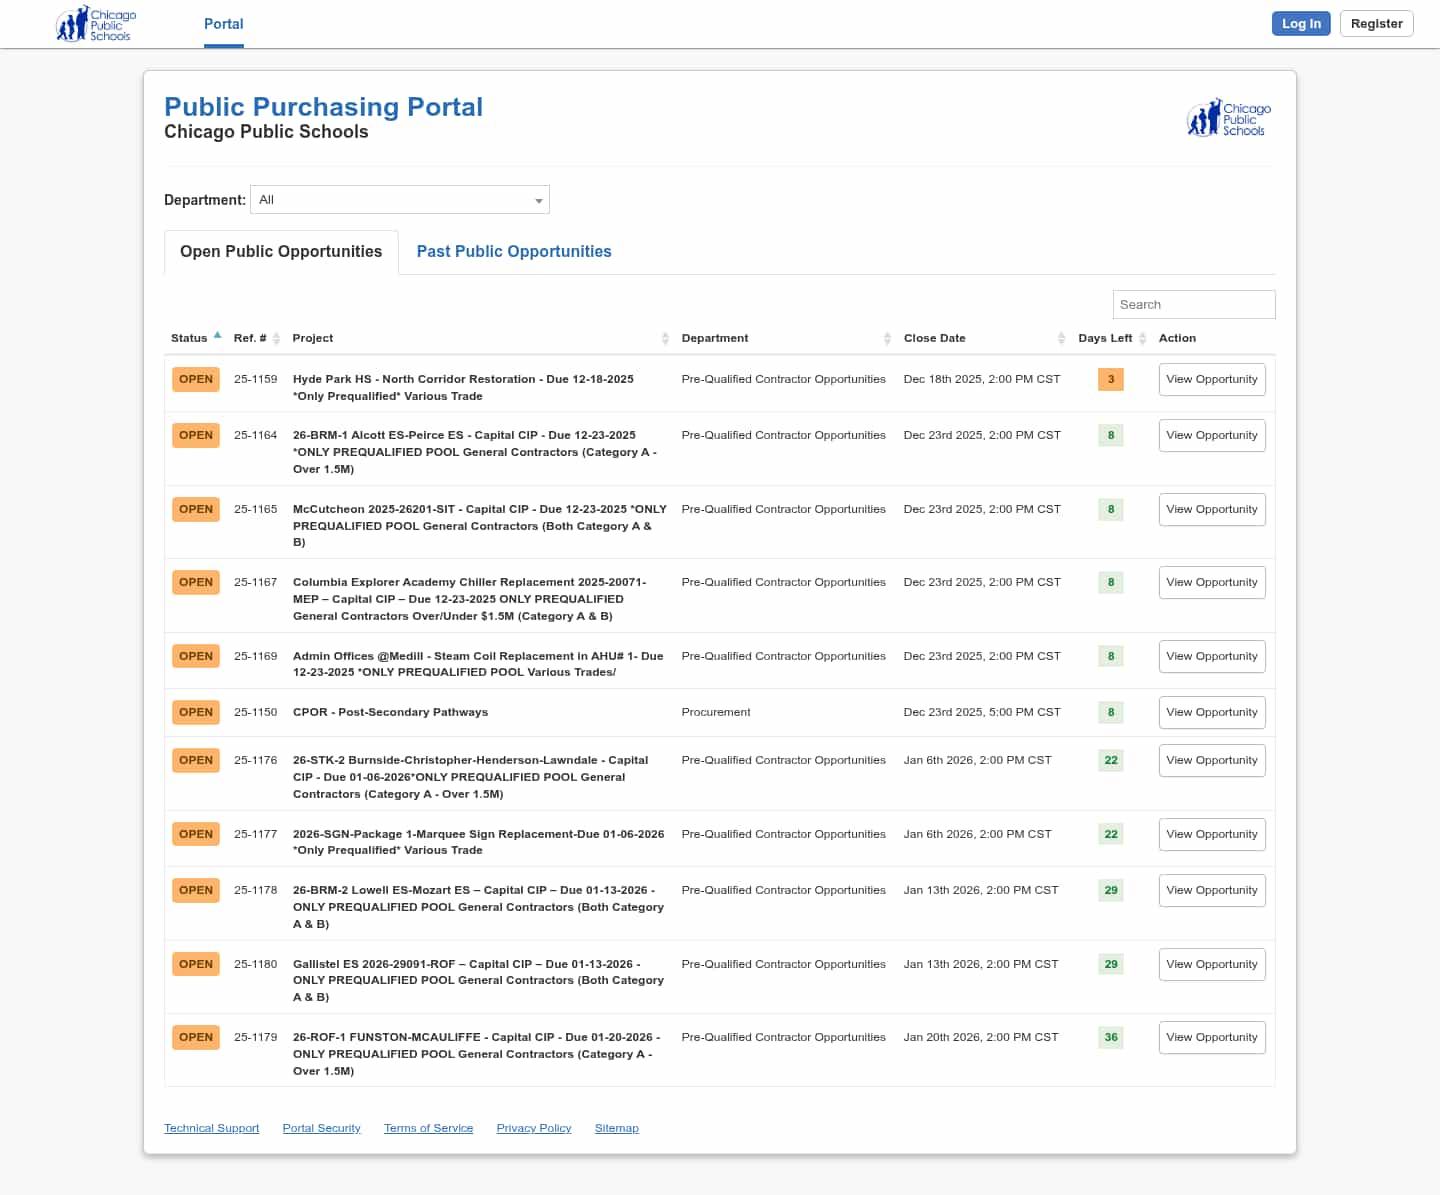This screenshot has height=1195, width=1440.
Task: Sort table by Status column arrow
Action: [x=217, y=336]
